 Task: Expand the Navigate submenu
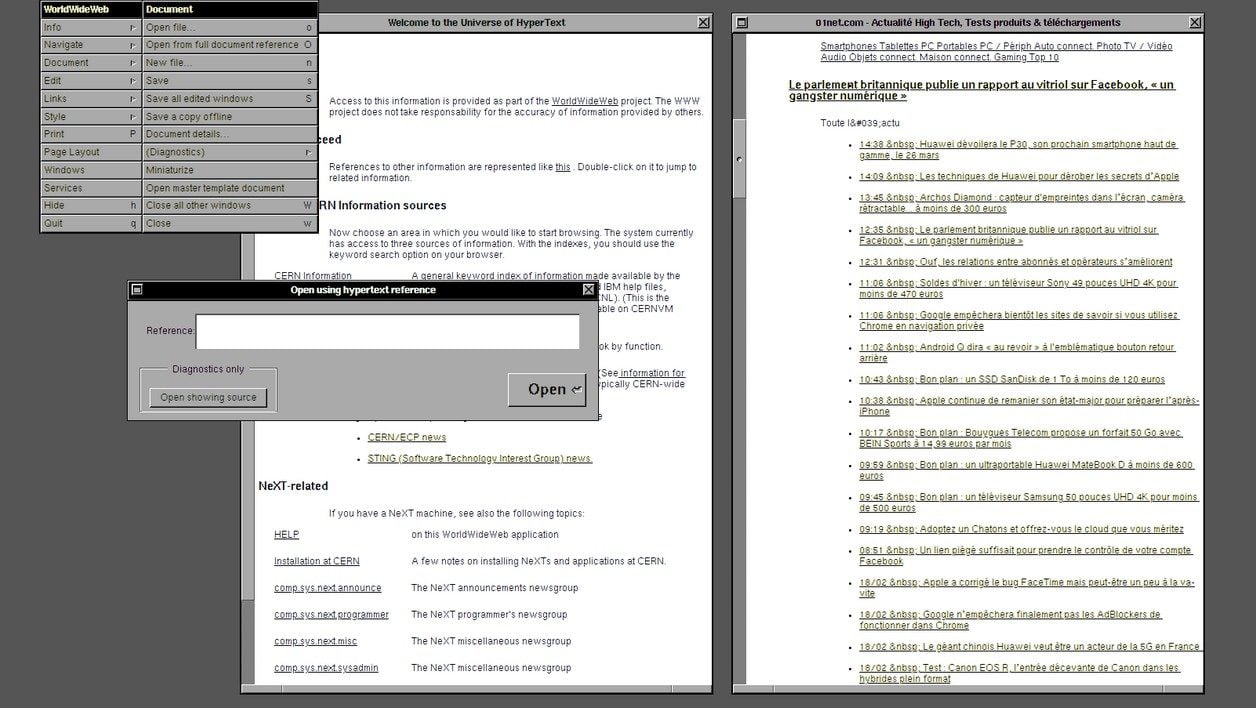coord(90,45)
